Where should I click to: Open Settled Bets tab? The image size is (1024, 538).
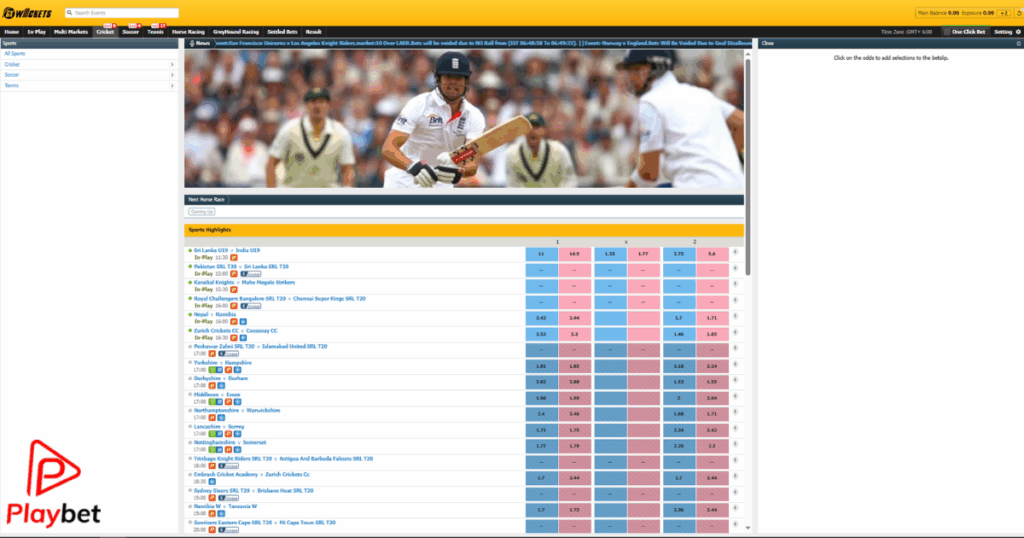282,31
